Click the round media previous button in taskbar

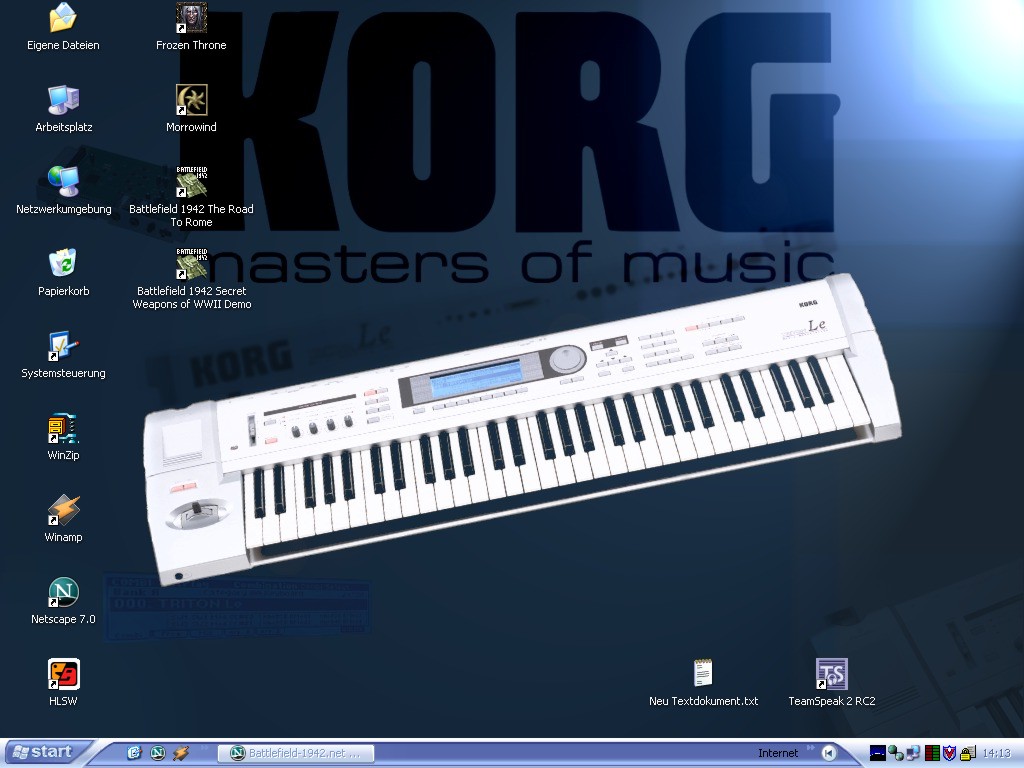[x=828, y=753]
